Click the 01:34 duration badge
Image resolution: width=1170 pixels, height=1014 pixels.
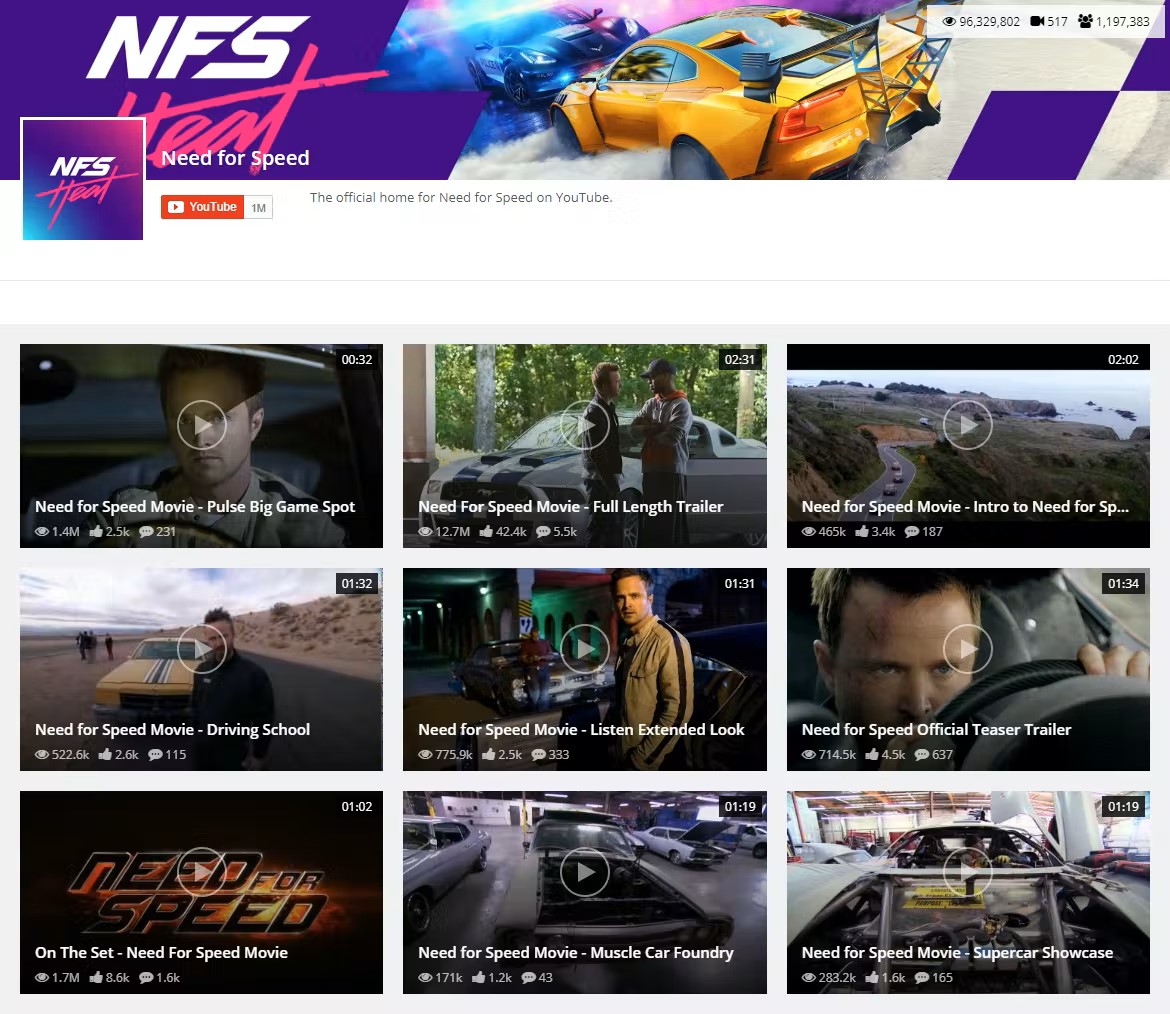[1123, 583]
